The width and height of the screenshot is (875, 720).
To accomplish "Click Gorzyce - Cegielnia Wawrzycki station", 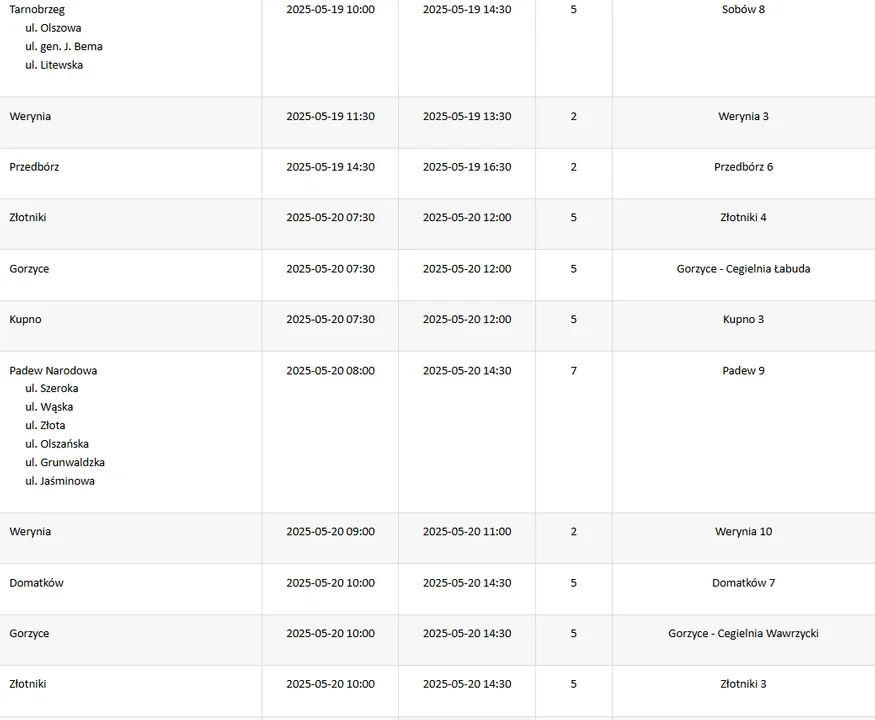I will (743, 633).
